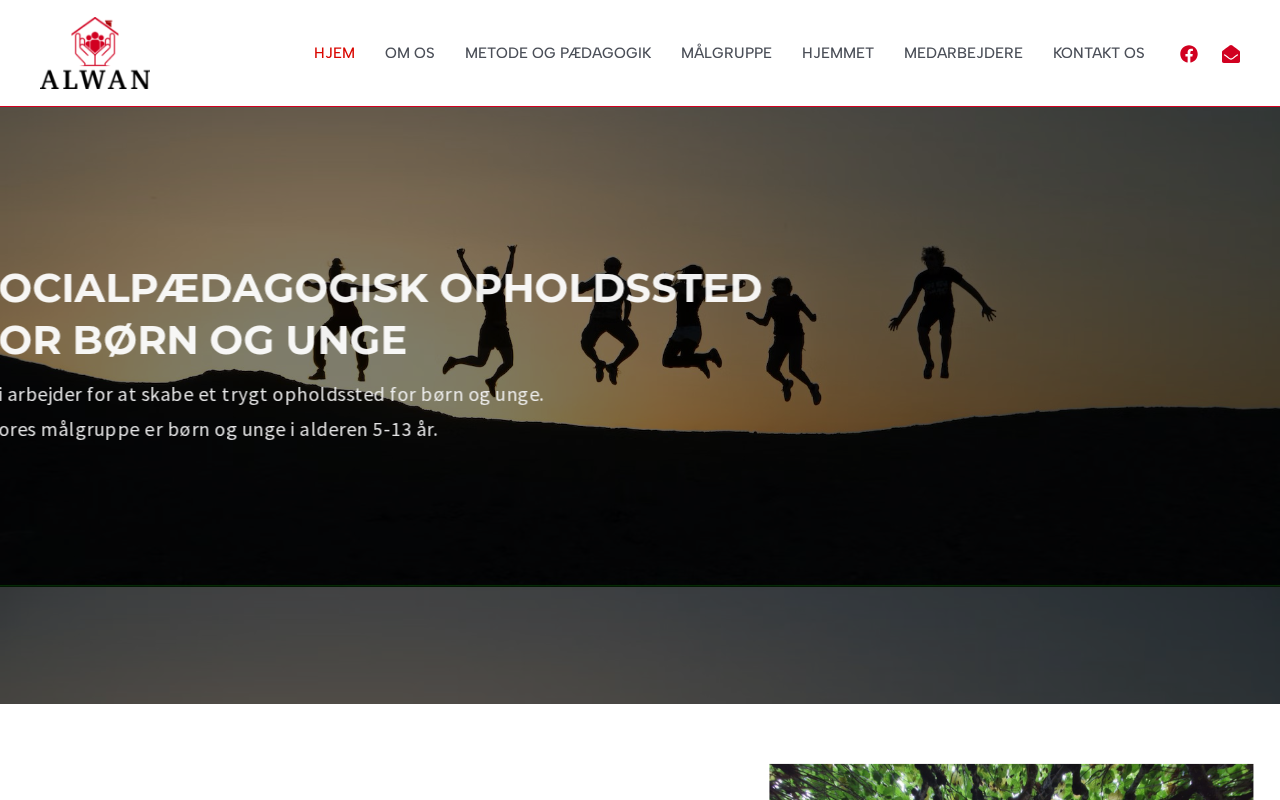Click the målgruppe alderen 5-13 år sentence
Image resolution: width=1280 pixels, height=800 pixels.
pos(218,429)
